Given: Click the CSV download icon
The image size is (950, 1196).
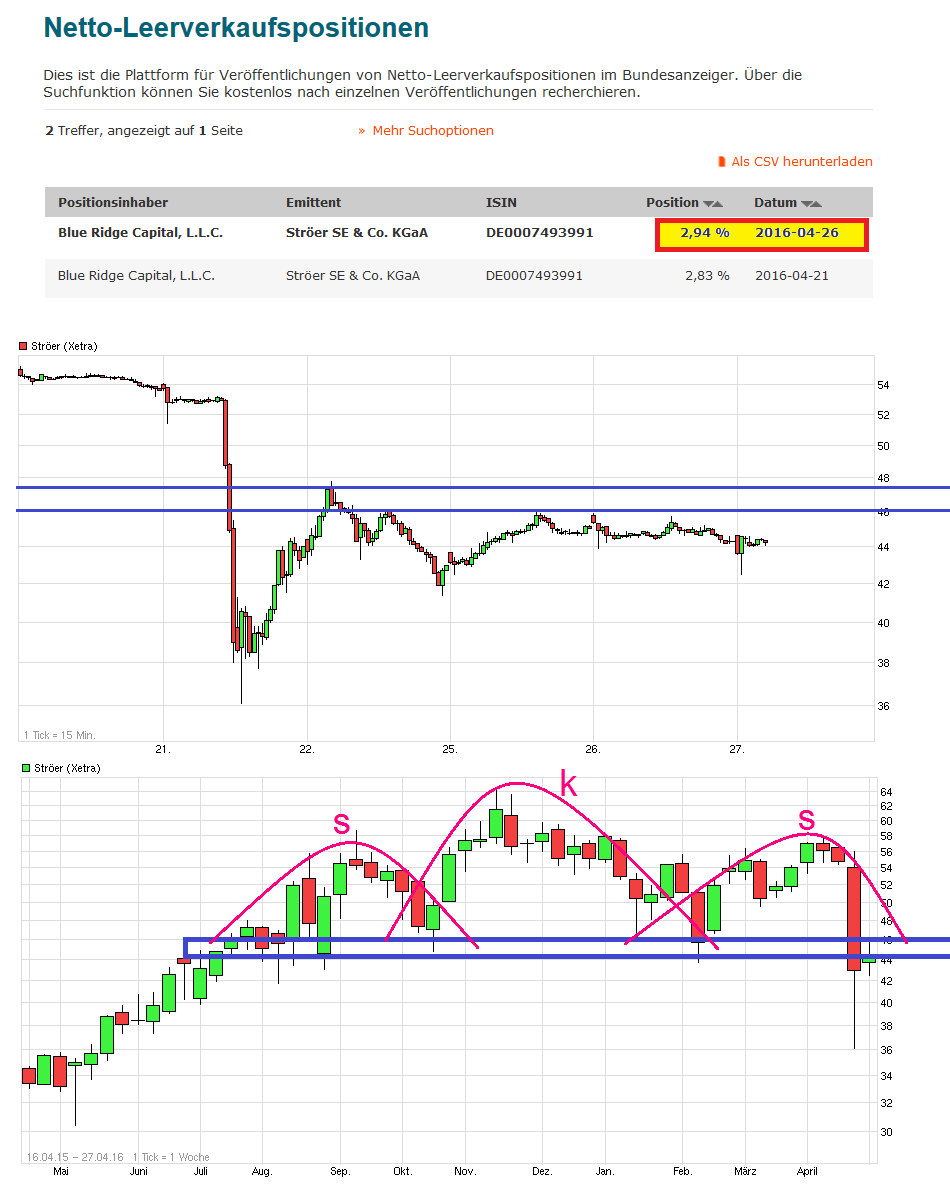Looking at the screenshot, I should tap(722, 161).
